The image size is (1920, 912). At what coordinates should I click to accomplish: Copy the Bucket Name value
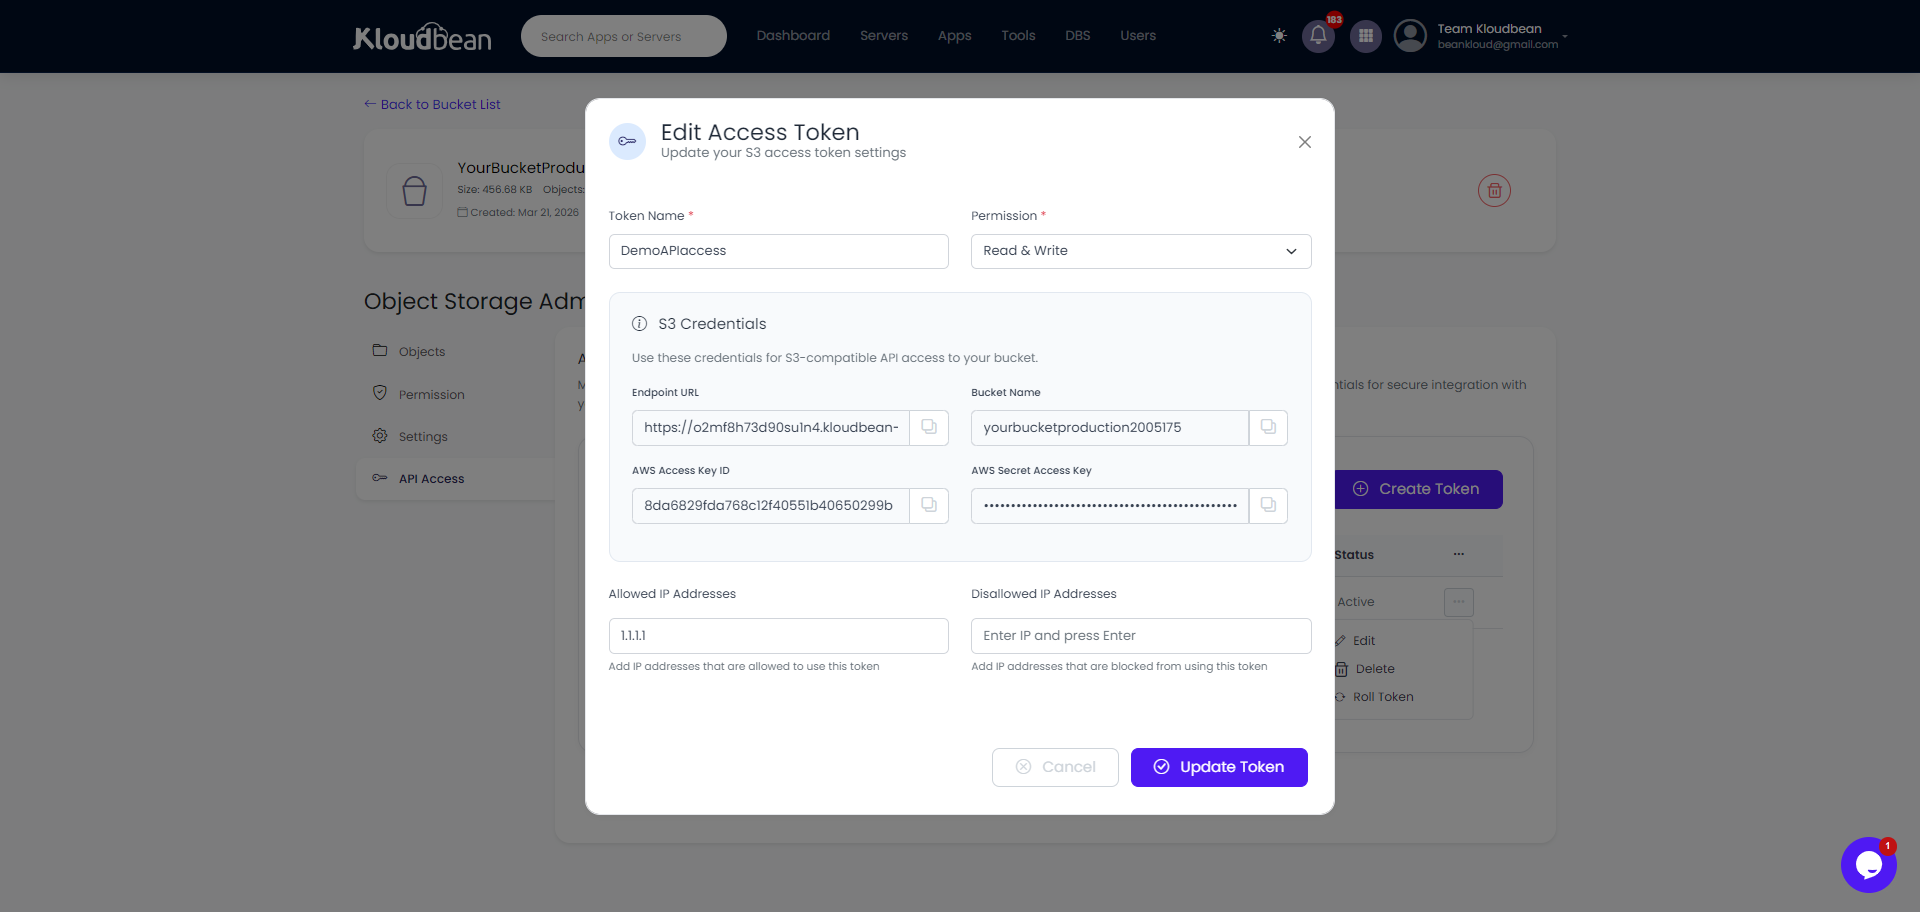click(1267, 427)
